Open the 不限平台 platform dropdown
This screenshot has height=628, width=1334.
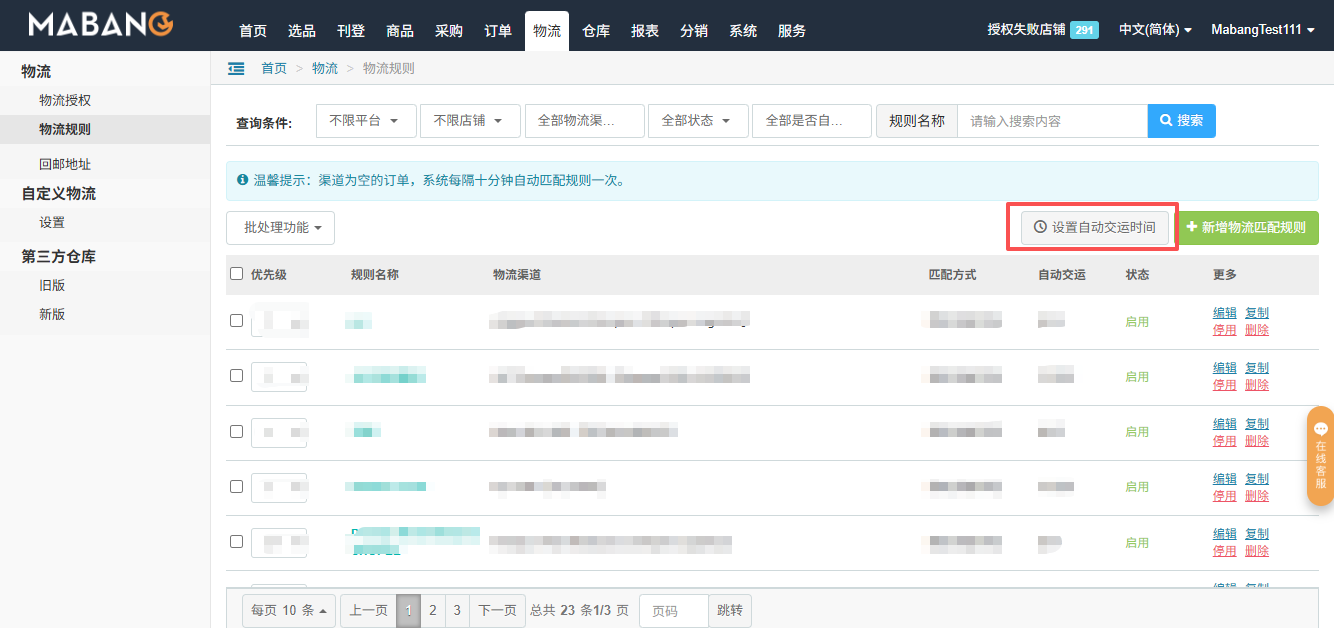(x=365, y=121)
